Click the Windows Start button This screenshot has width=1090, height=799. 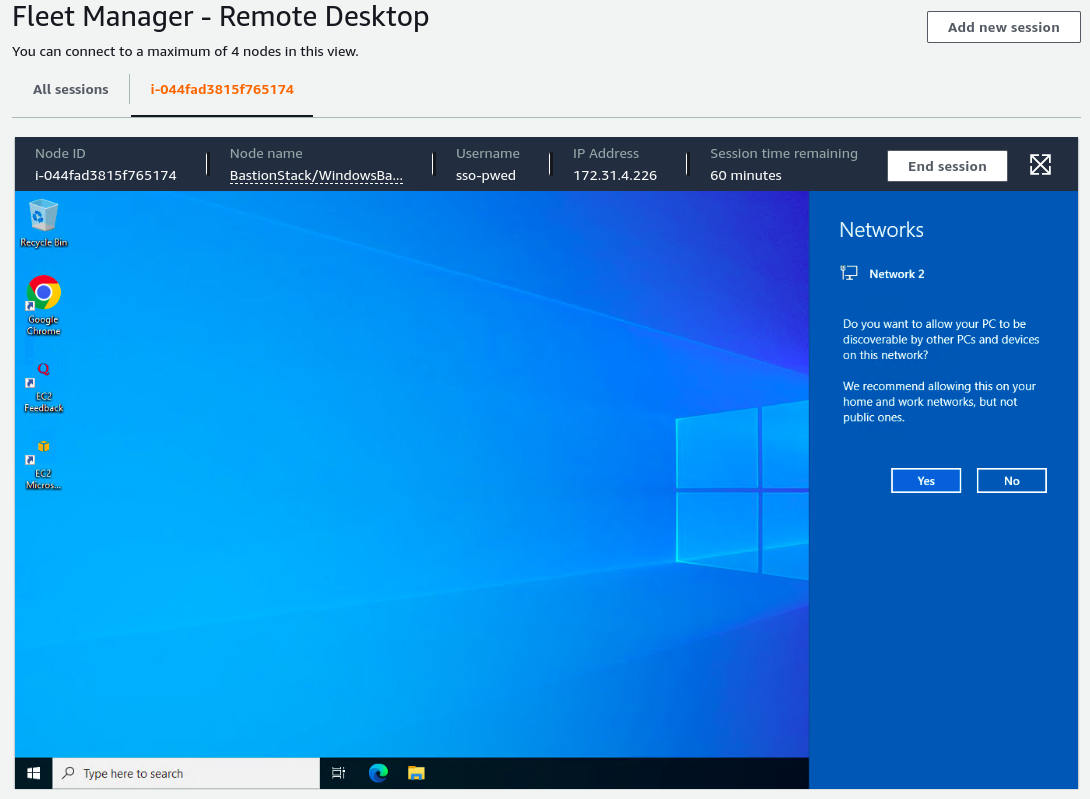[x=33, y=773]
